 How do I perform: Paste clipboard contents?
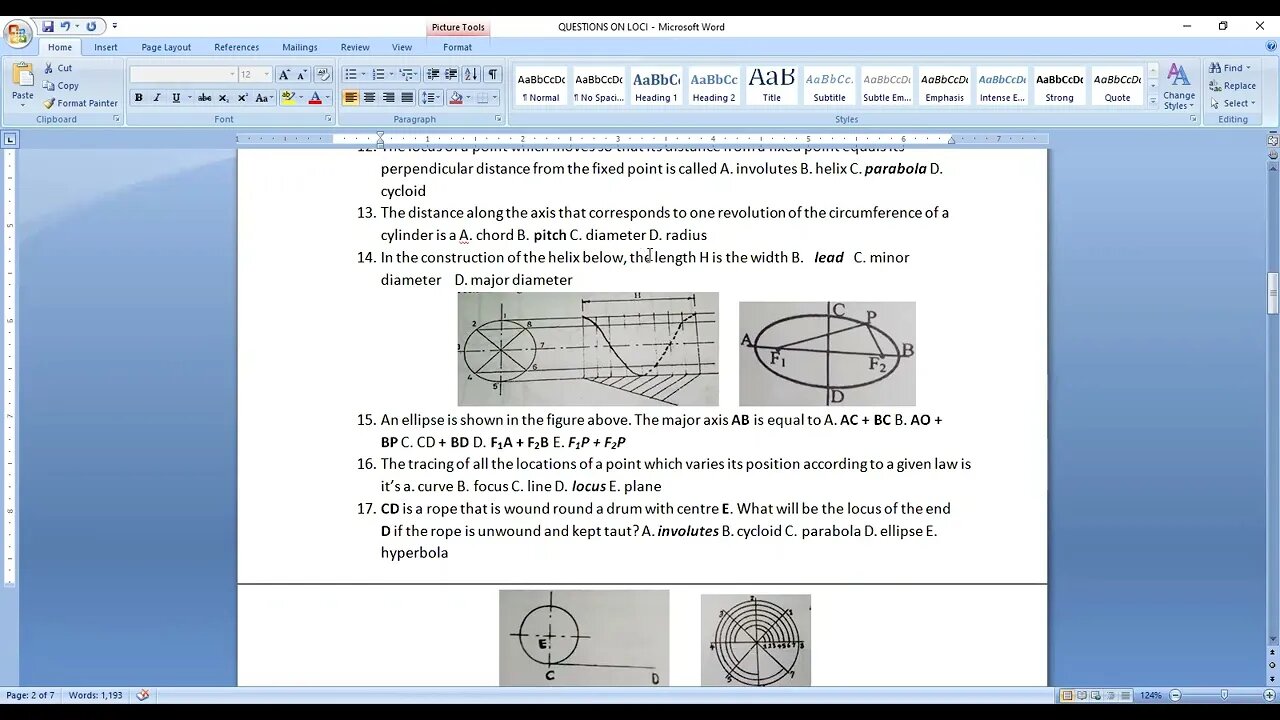pyautogui.click(x=22, y=84)
